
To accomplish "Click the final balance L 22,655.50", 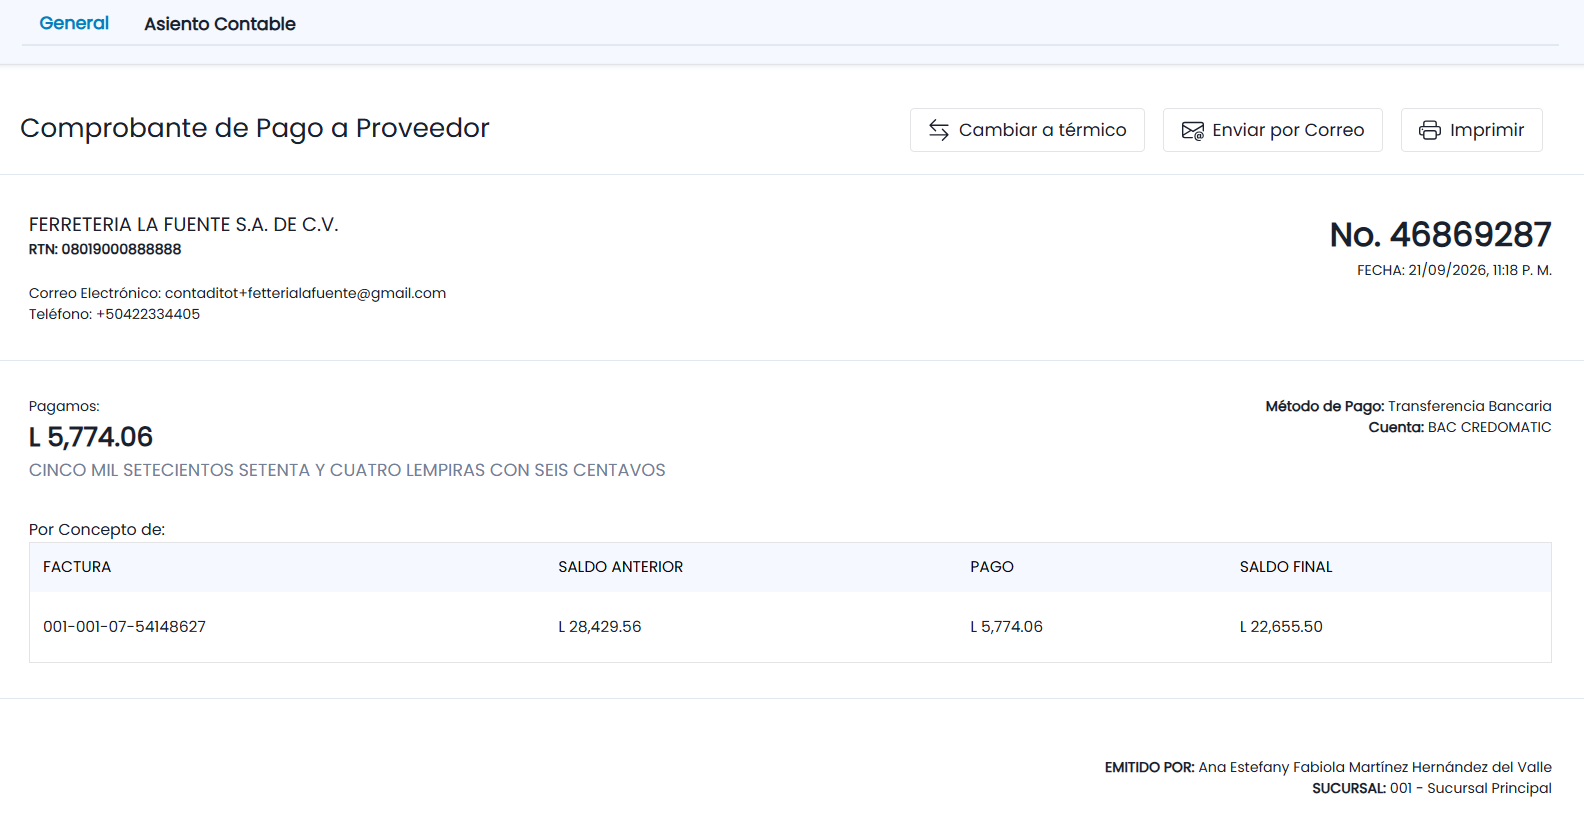I will coord(1281,627).
